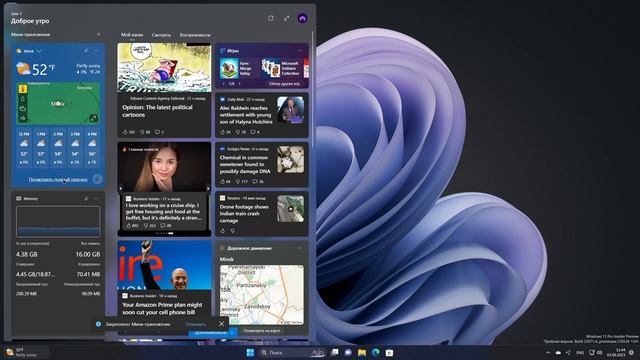The width and height of the screenshot is (640, 360).
Task: Open more options of weather widget
Action: tap(96, 51)
